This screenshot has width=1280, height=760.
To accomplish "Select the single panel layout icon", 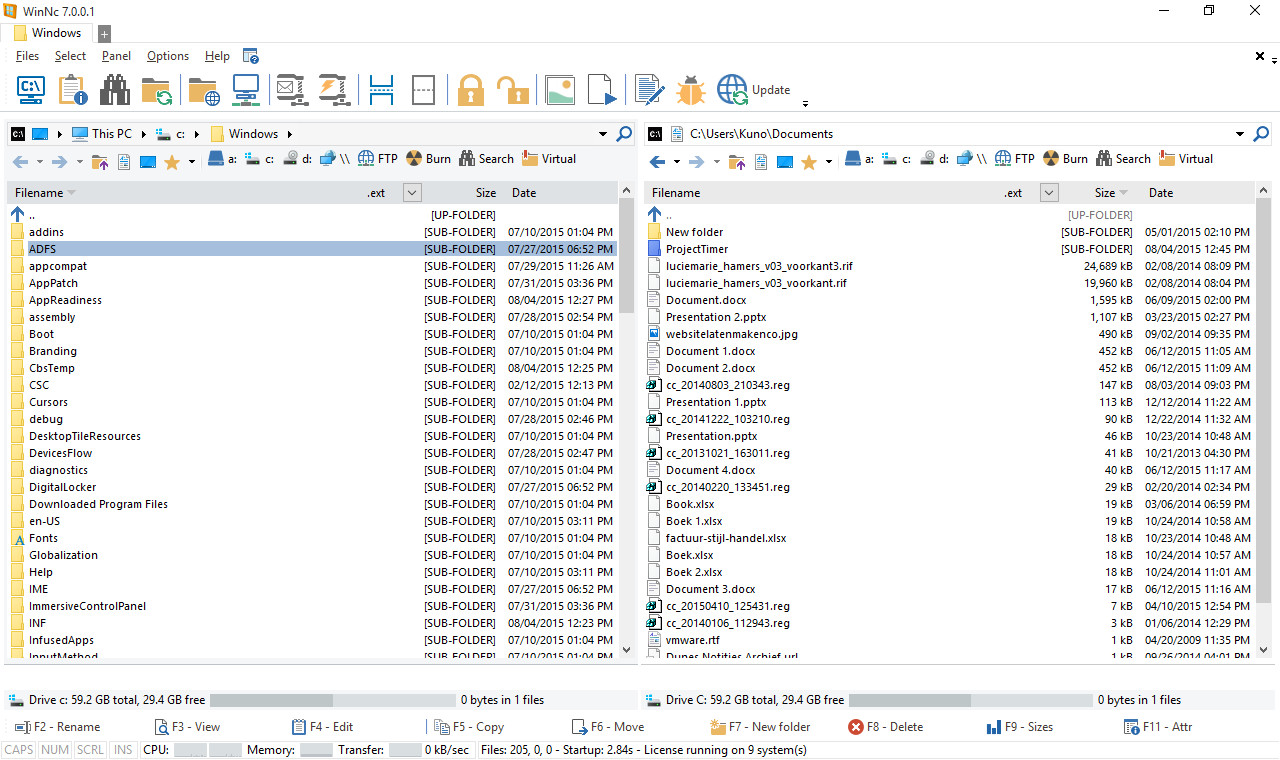I will [423, 90].
